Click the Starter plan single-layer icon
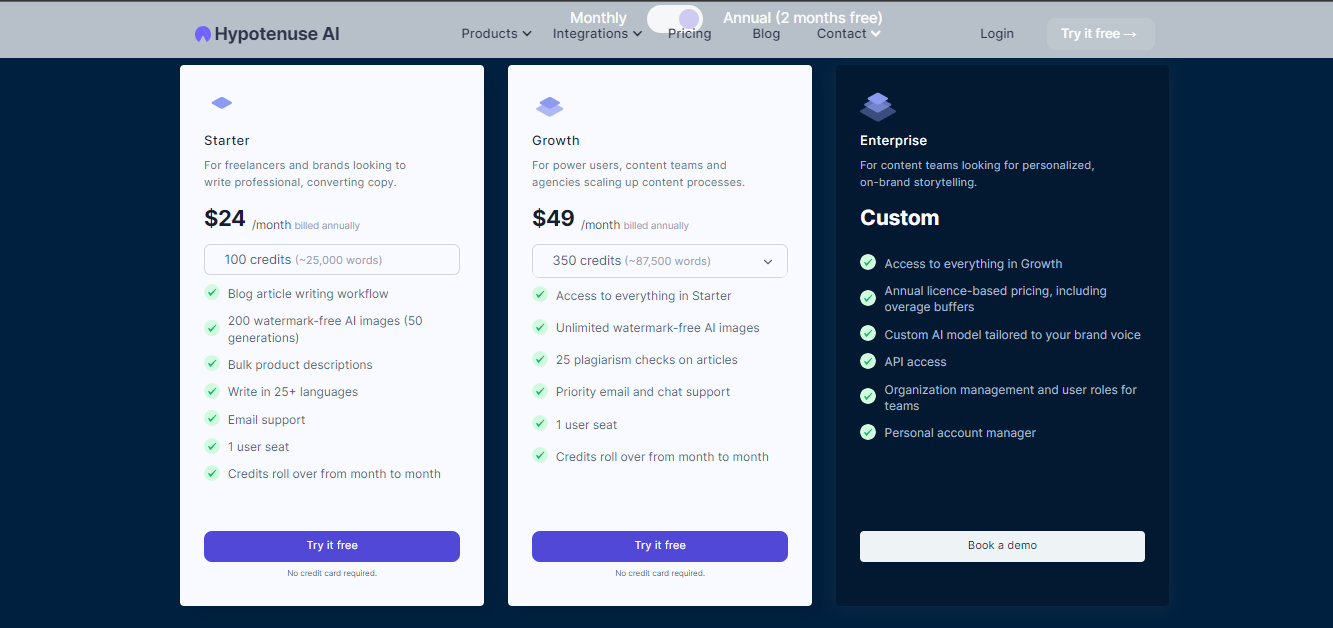The height and width of the screenshot is (628, 1333). (x=222, y=103)
